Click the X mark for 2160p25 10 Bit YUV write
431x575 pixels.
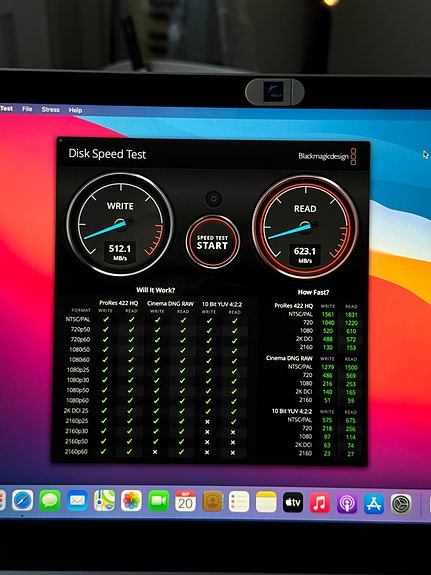(207, 422)
